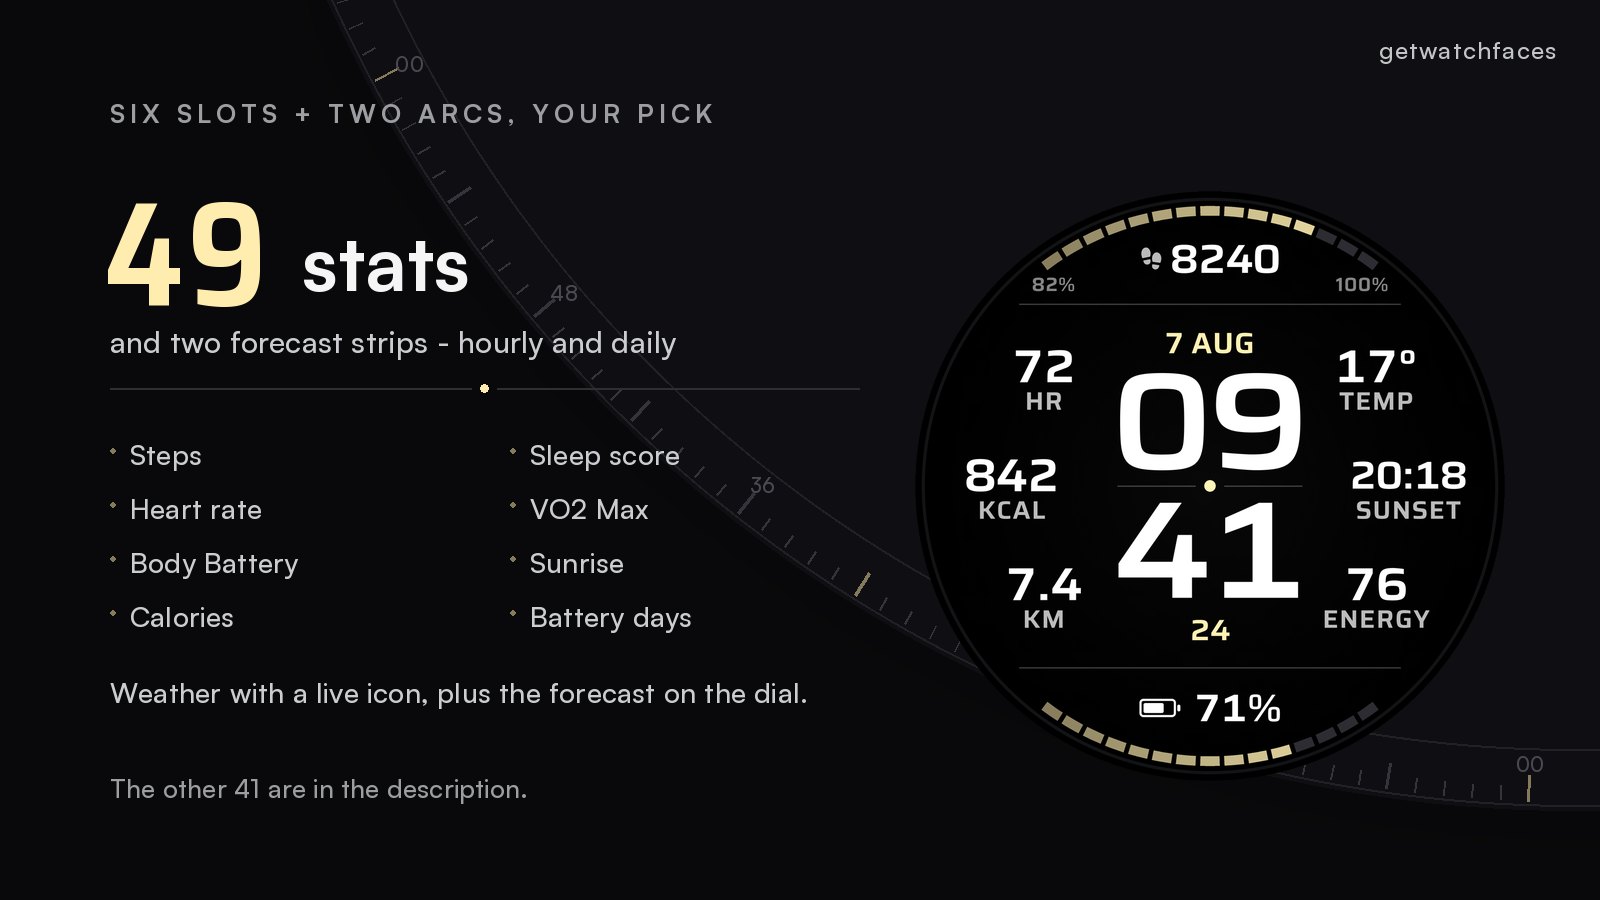Image resolution: width=1600 pixels, height=900 pixels.
Task: Click the large hour digits 09
Action: pyautogui.click(x=1210, y=421)
